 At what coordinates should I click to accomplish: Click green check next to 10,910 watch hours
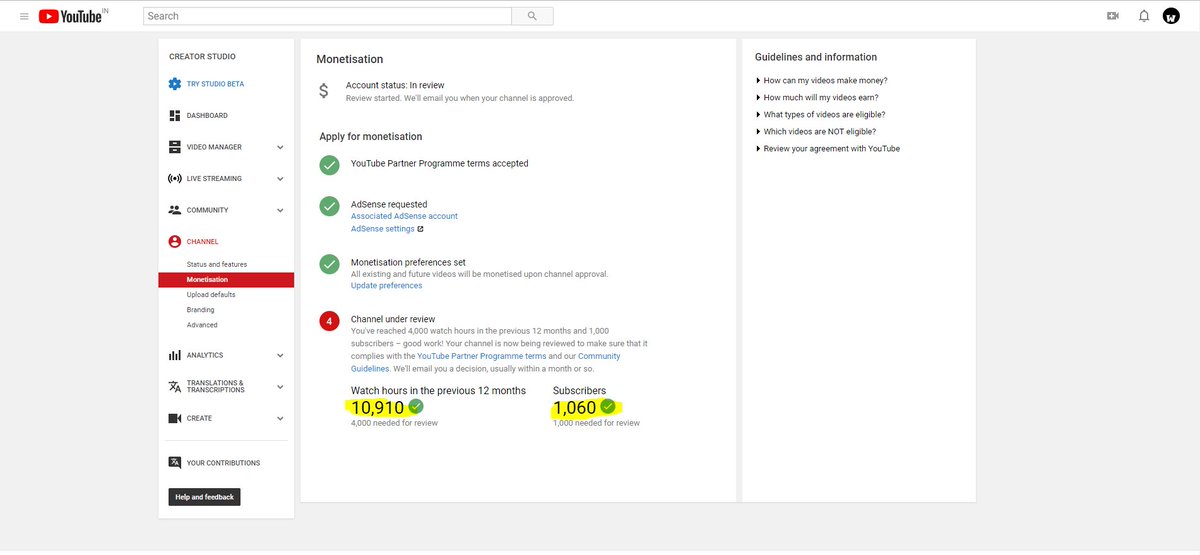pos(416,407)
